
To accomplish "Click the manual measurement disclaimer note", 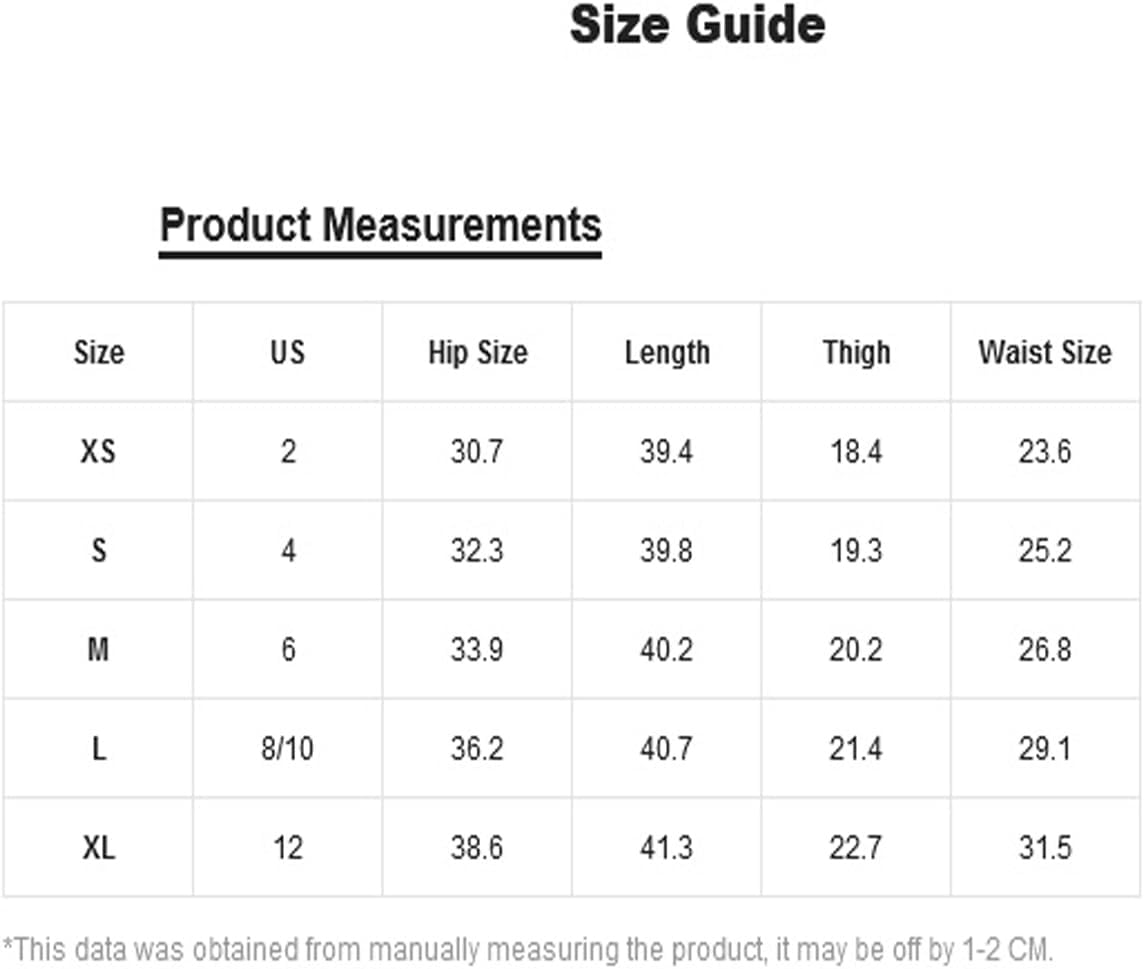I will [528, 950].
